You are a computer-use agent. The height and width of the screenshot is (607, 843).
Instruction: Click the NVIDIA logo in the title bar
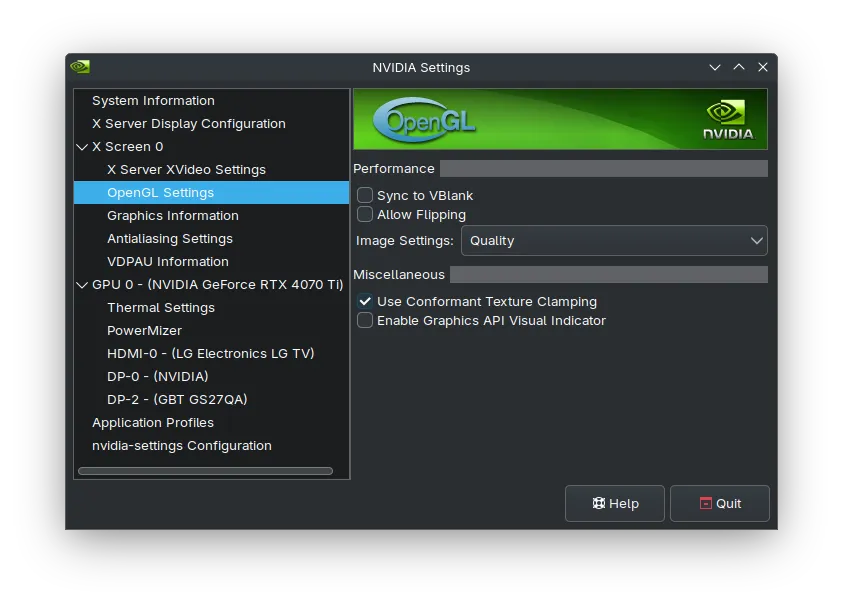coord(79,67)
